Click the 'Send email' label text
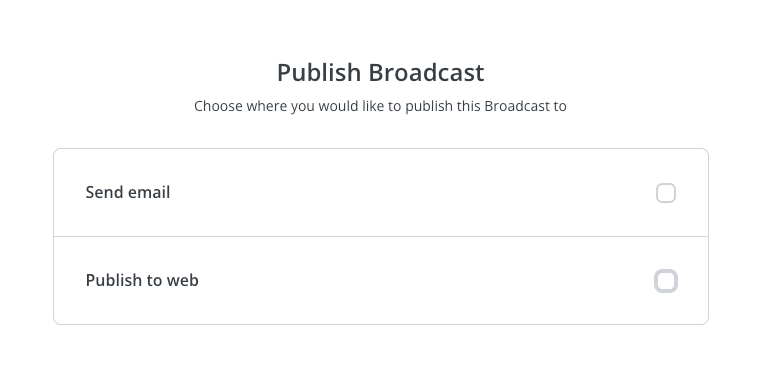The width and height of the screenshot is (763, 379). [127, 193]
